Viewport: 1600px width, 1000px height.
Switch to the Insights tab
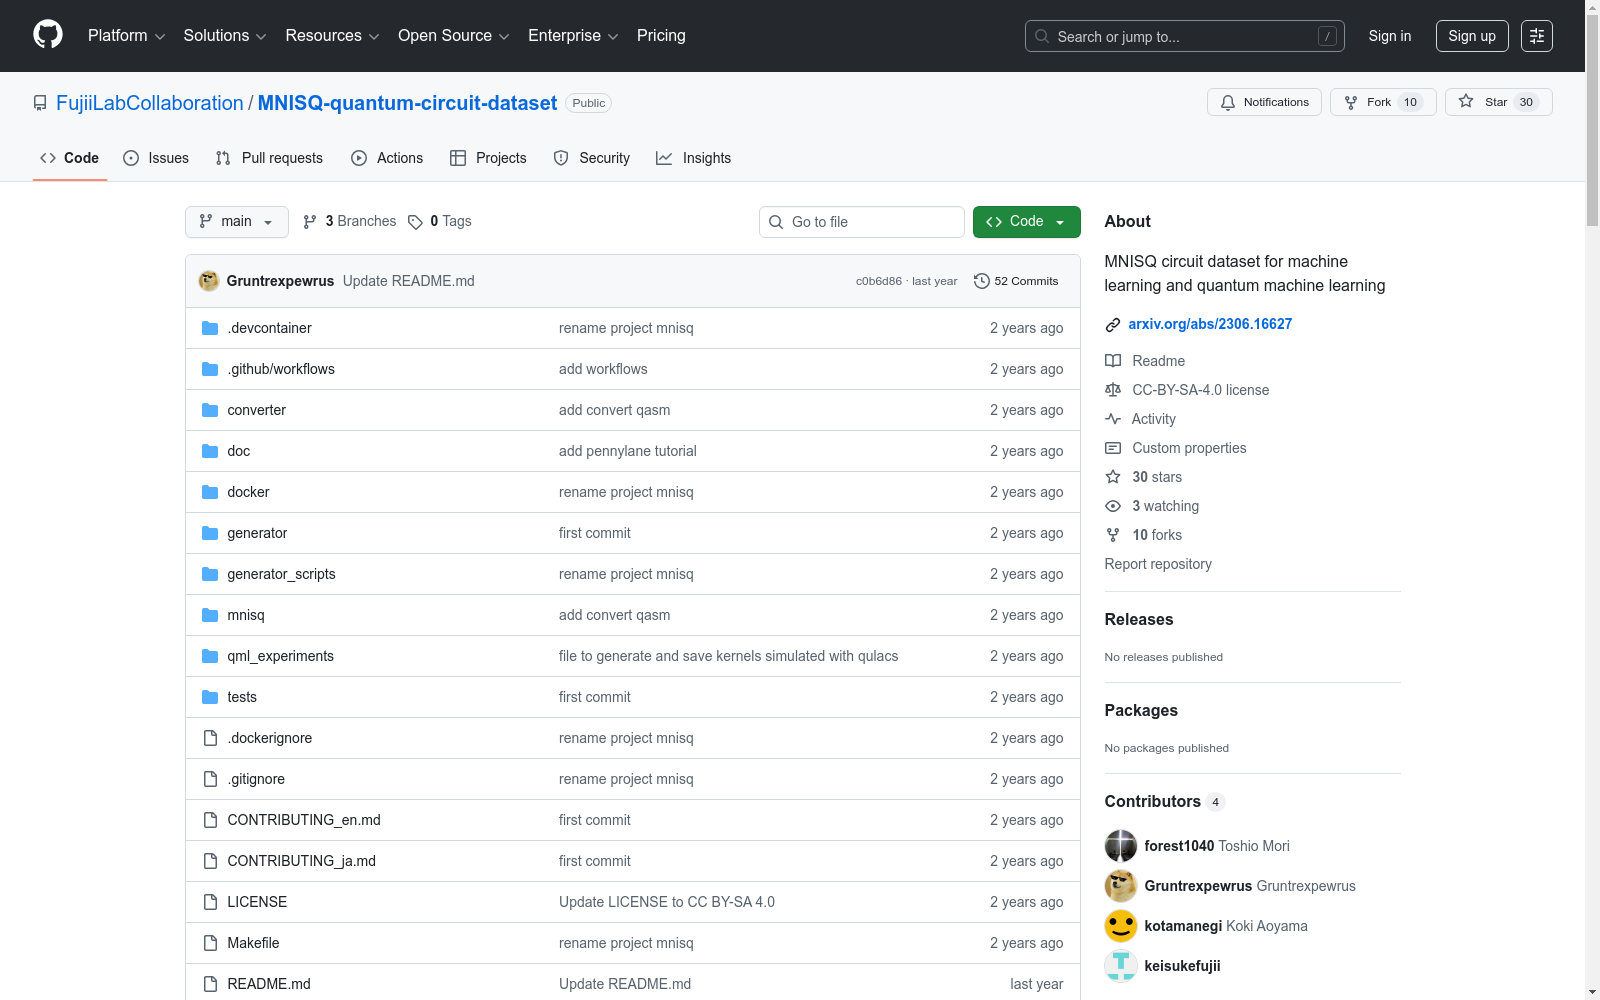(694, 158)
